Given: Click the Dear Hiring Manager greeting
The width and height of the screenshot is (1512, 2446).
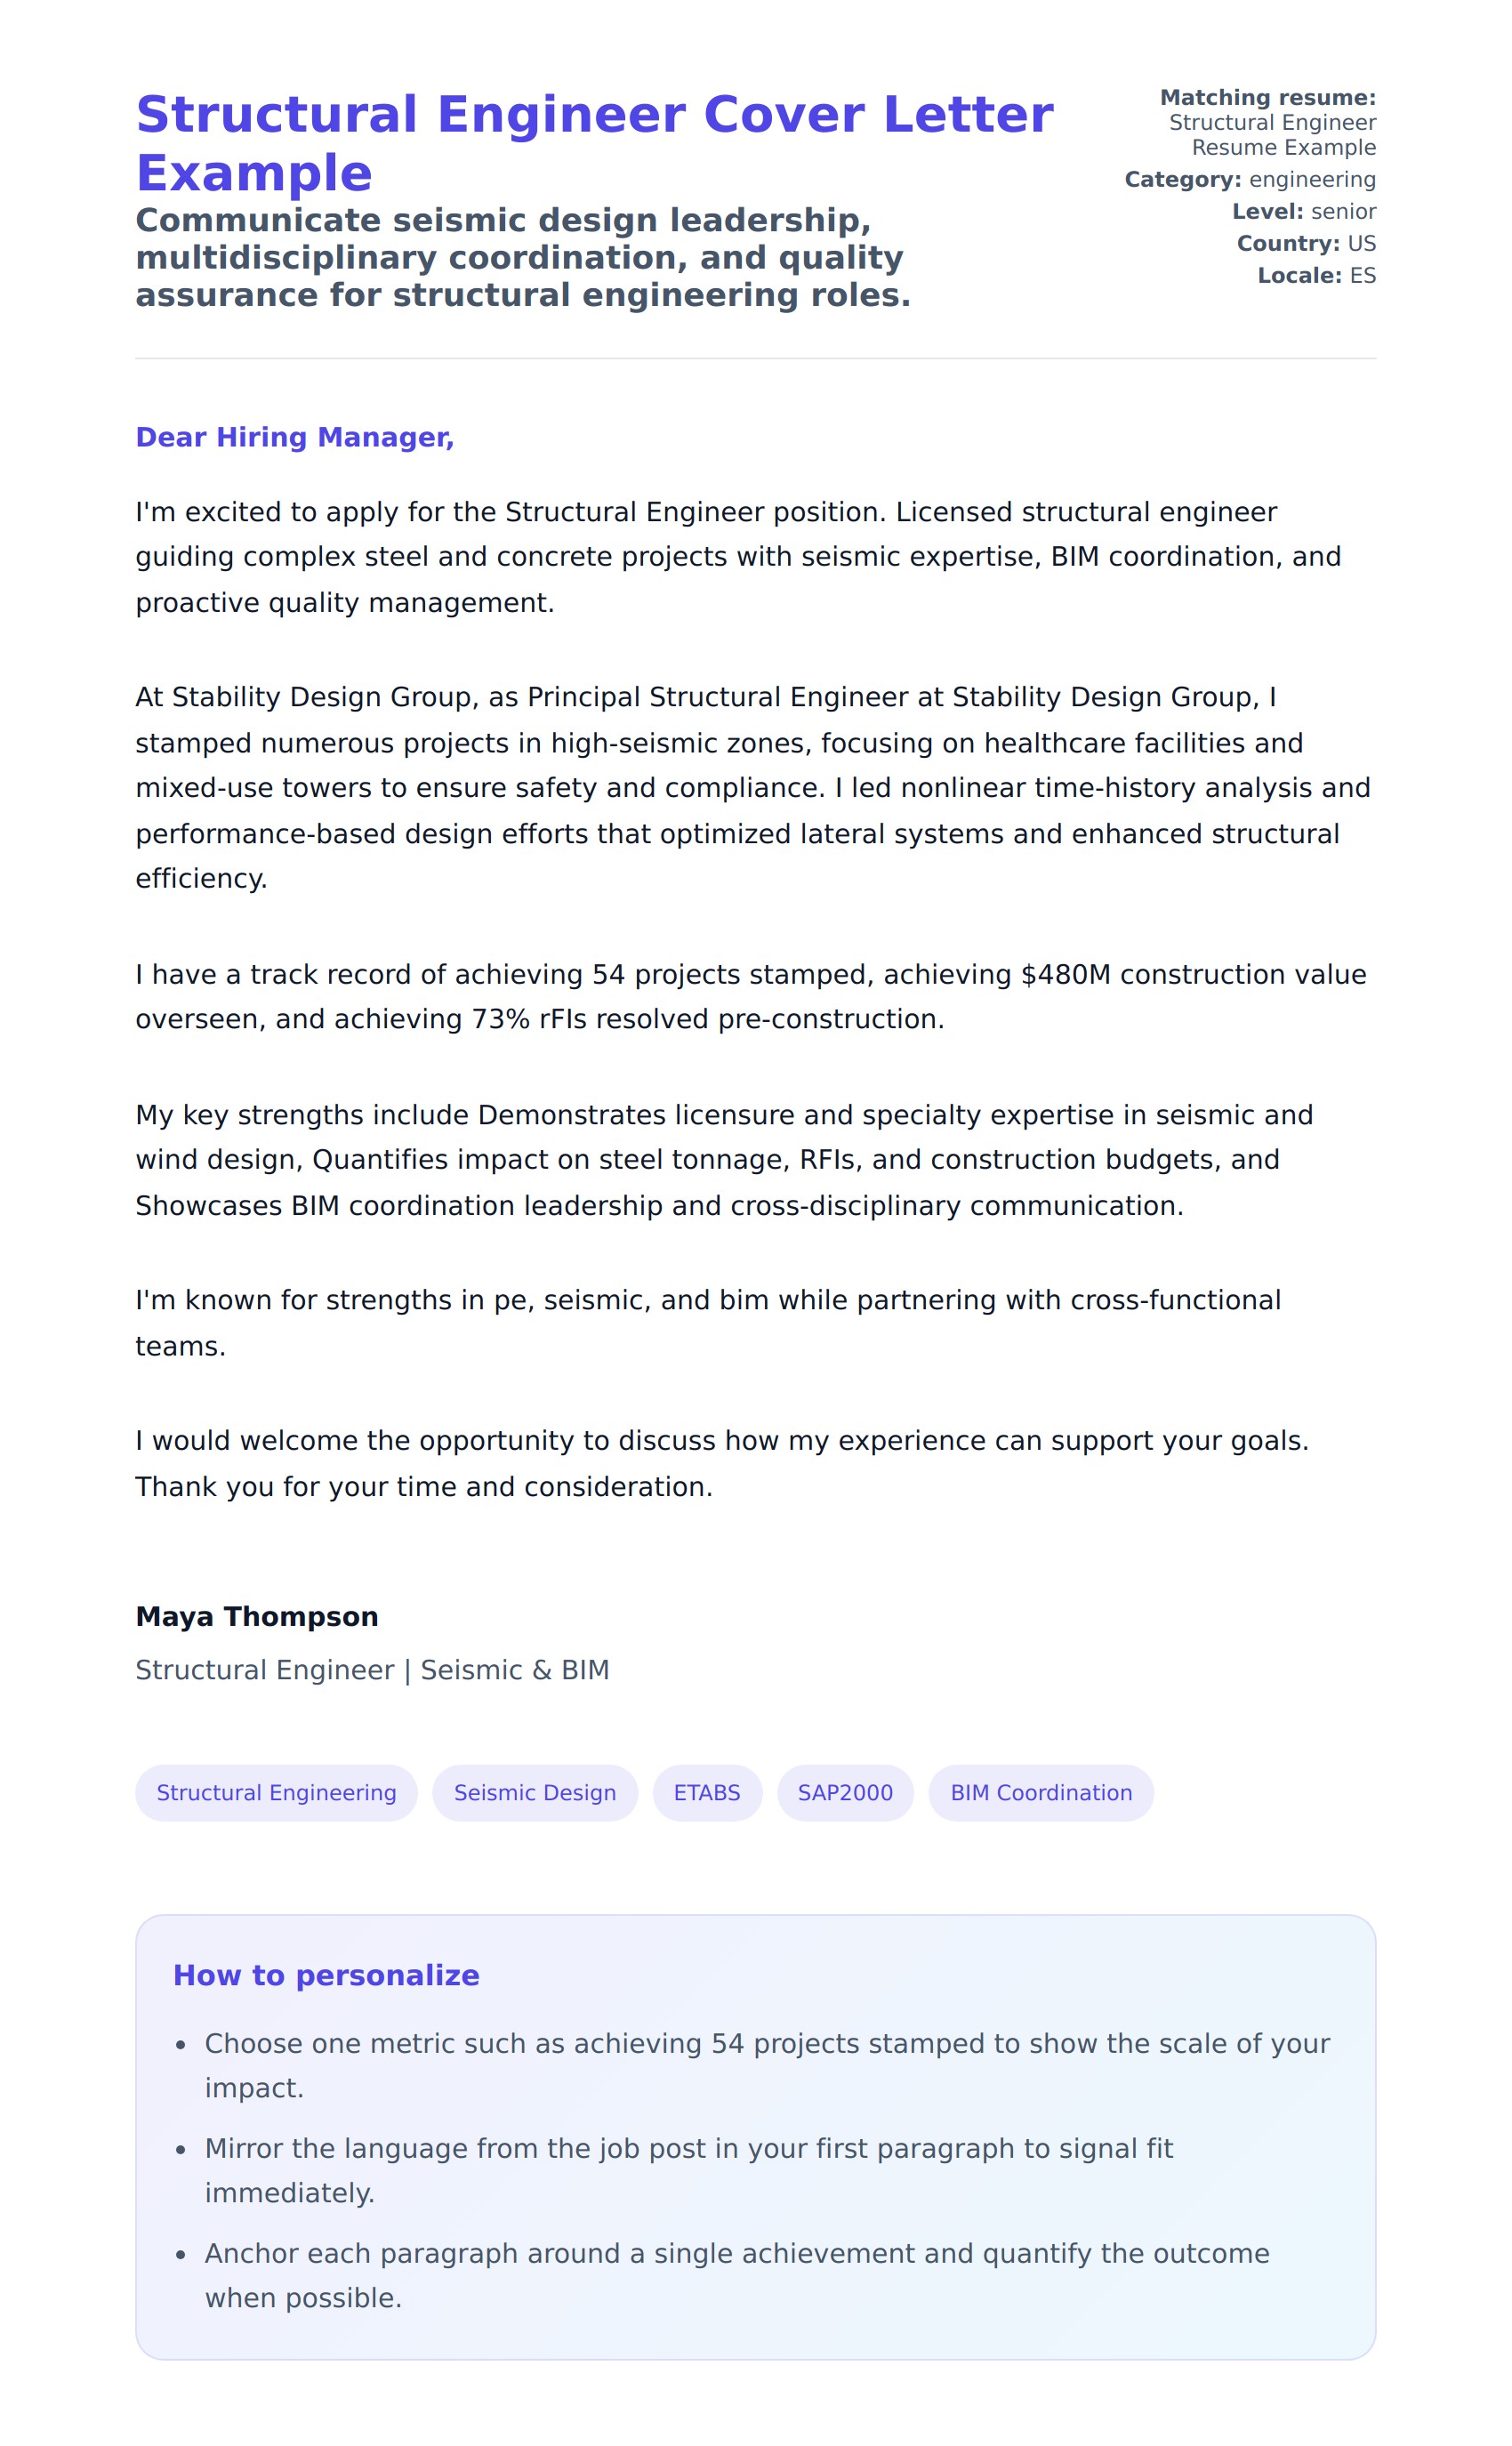Looking at the screenshot, I should pos(295,437).
